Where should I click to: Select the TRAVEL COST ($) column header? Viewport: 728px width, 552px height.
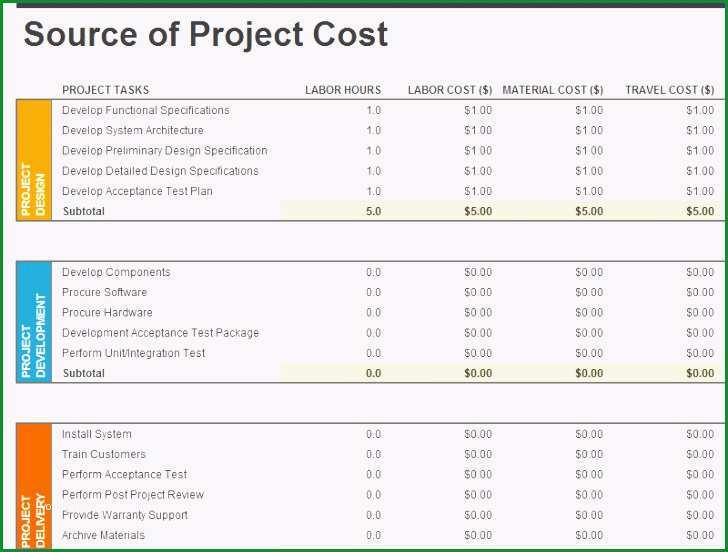click(x=670, y=90)
